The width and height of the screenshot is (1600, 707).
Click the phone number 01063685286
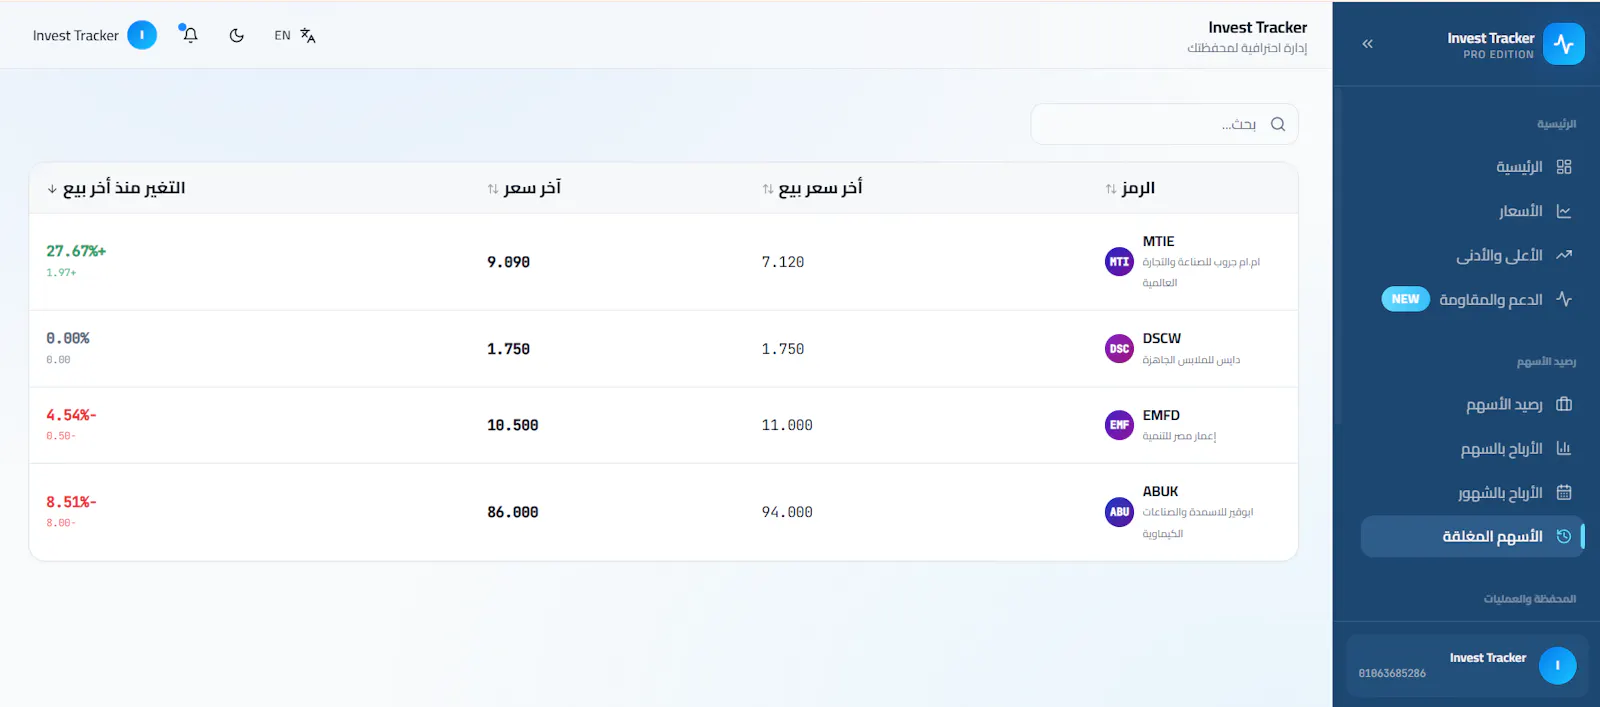point(1392,673)
